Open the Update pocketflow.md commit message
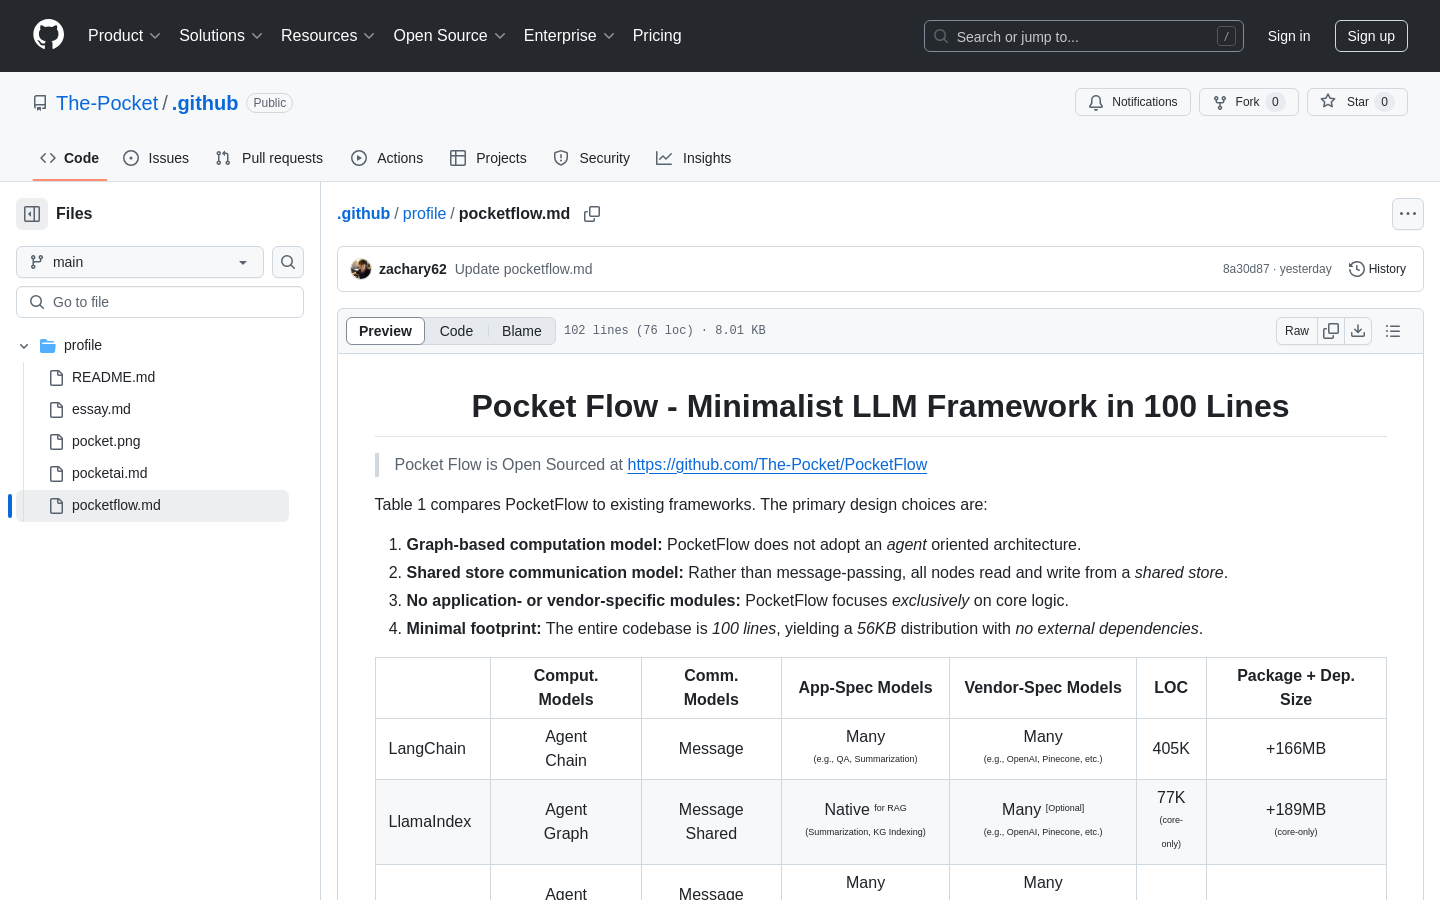 (x=524, y=269)
